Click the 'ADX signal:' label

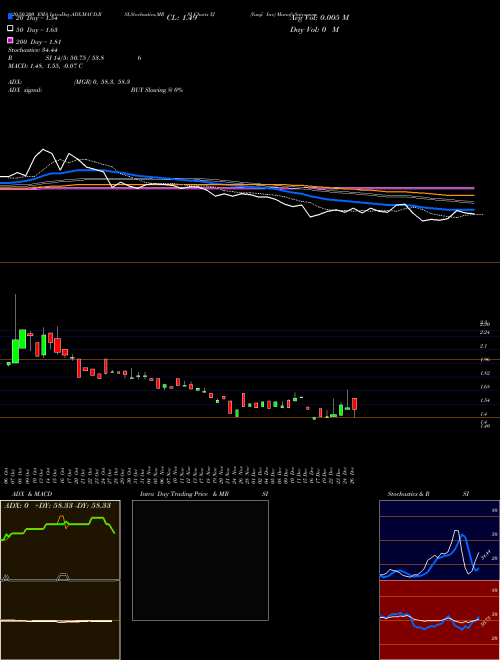[x=25, y=90]
